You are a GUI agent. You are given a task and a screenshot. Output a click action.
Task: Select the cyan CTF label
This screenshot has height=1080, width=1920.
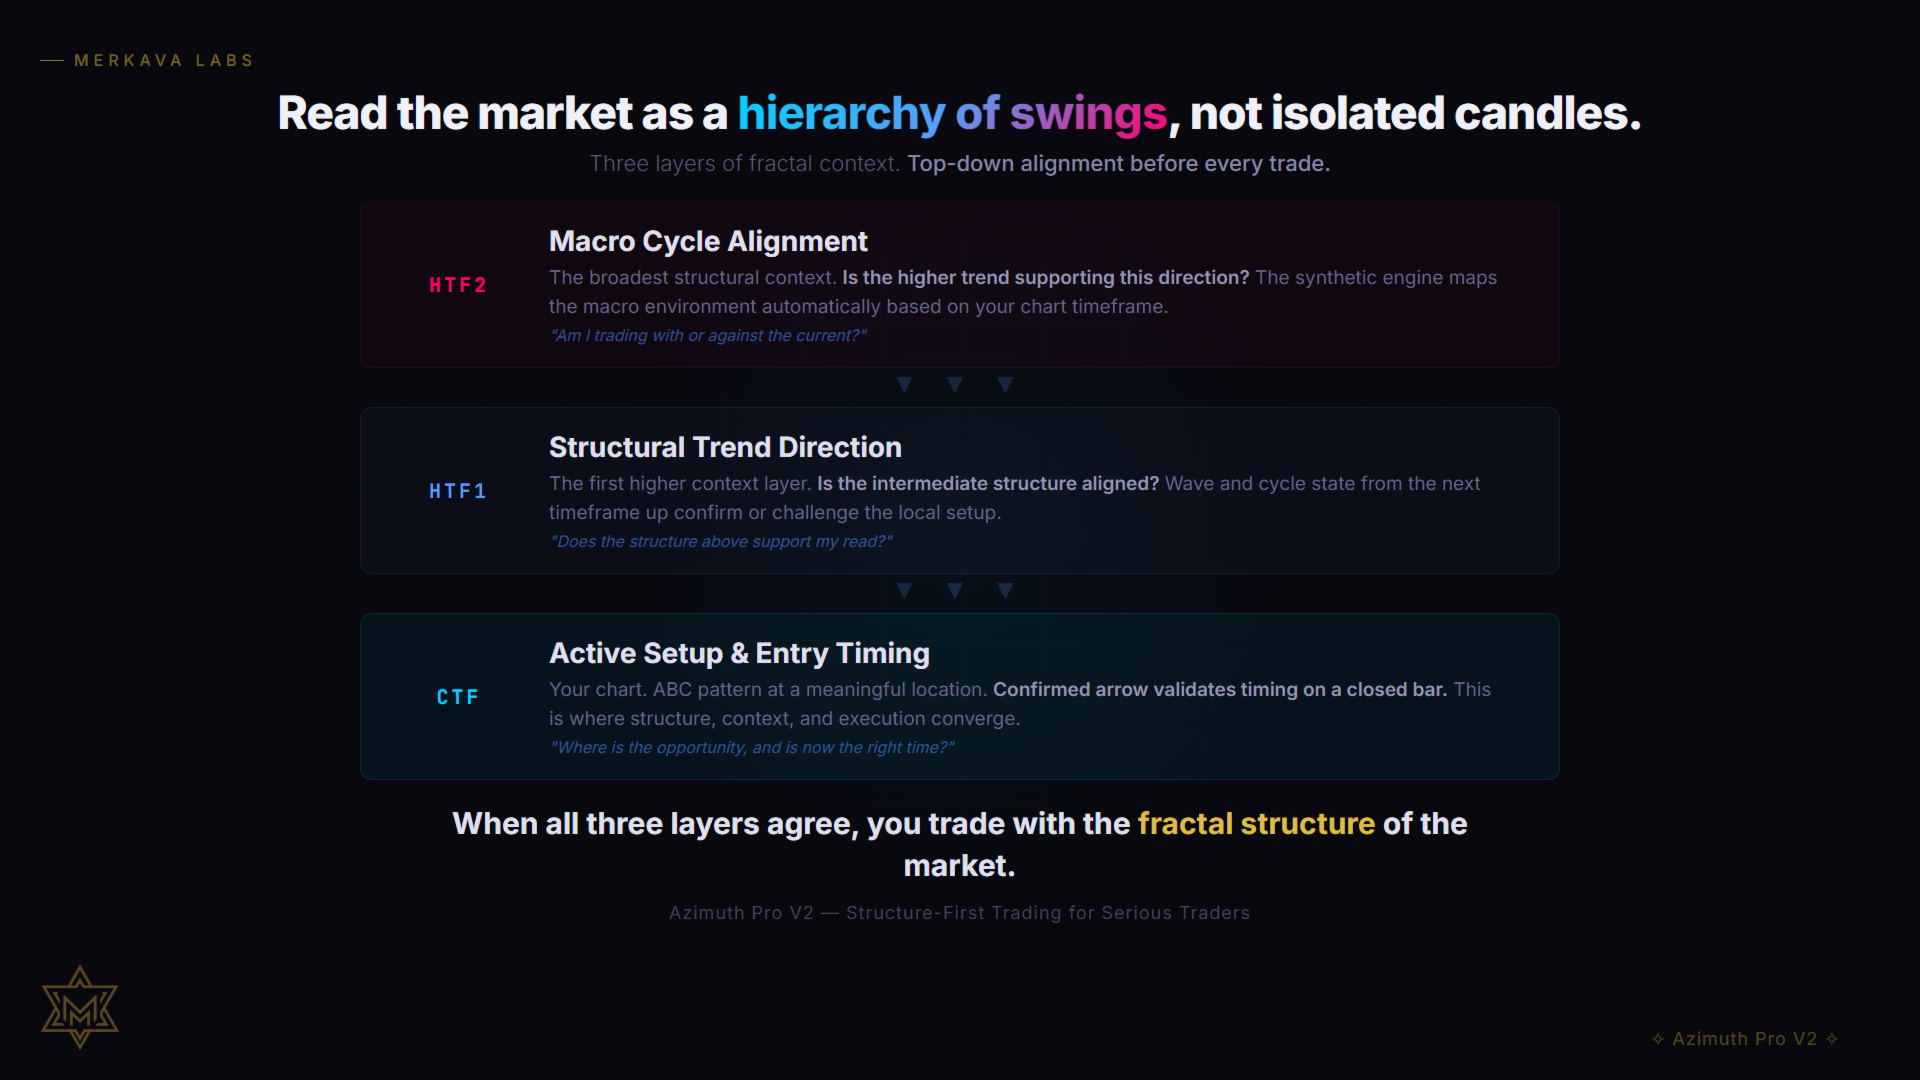click(x=458, y=697)
